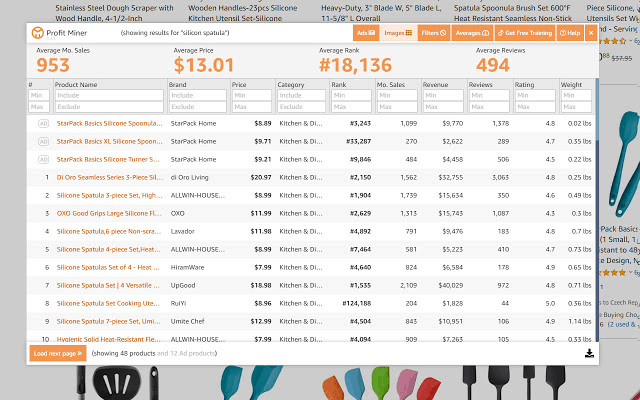This screenshot has height=400, width=640.
Task: Focus the Category Exclude filter field
Action: (301, 107)
